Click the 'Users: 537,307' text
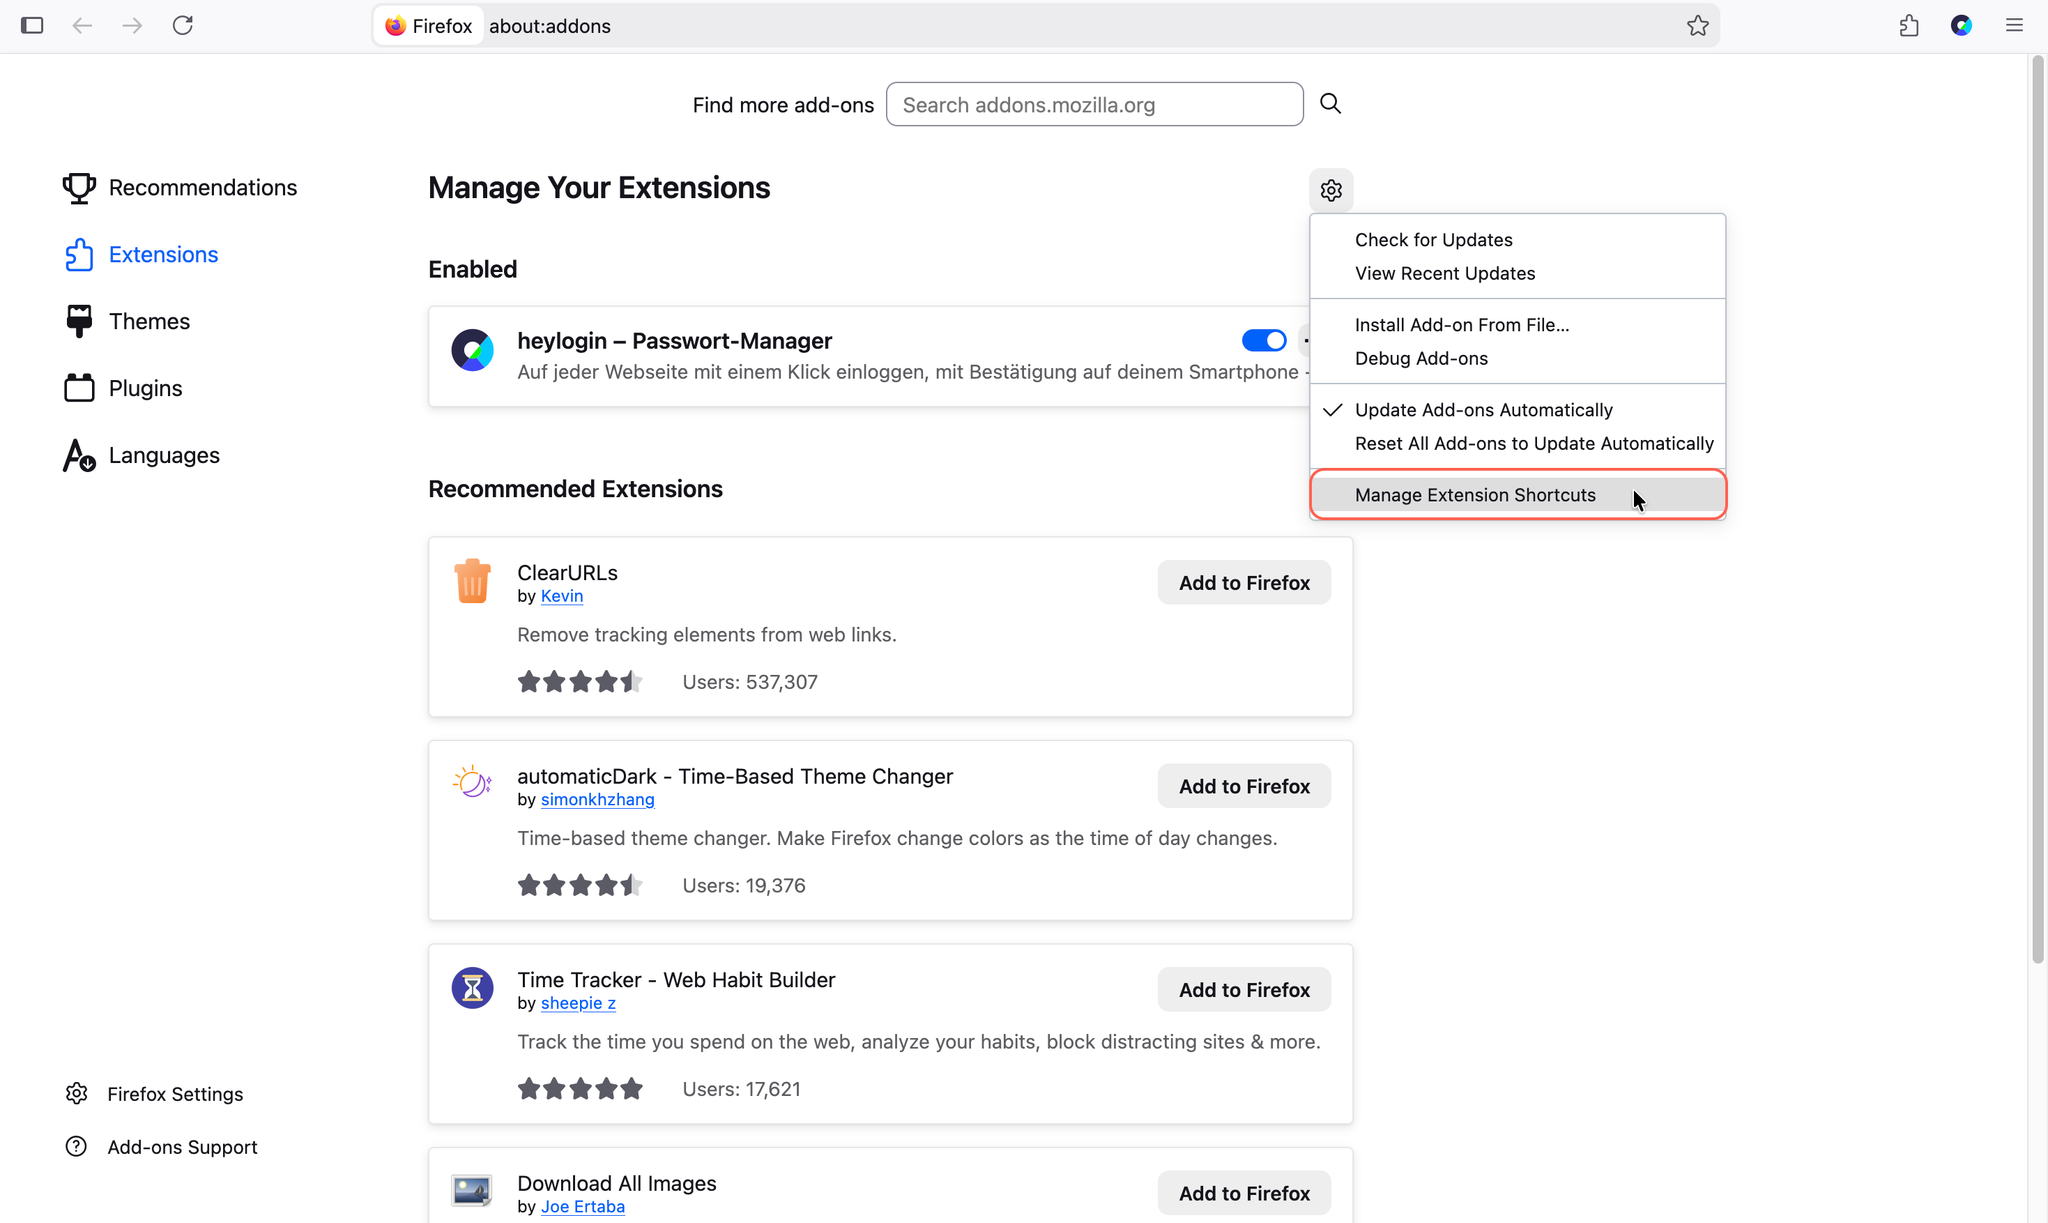This screenshot has height=1223, width=2048. [750, 682]
